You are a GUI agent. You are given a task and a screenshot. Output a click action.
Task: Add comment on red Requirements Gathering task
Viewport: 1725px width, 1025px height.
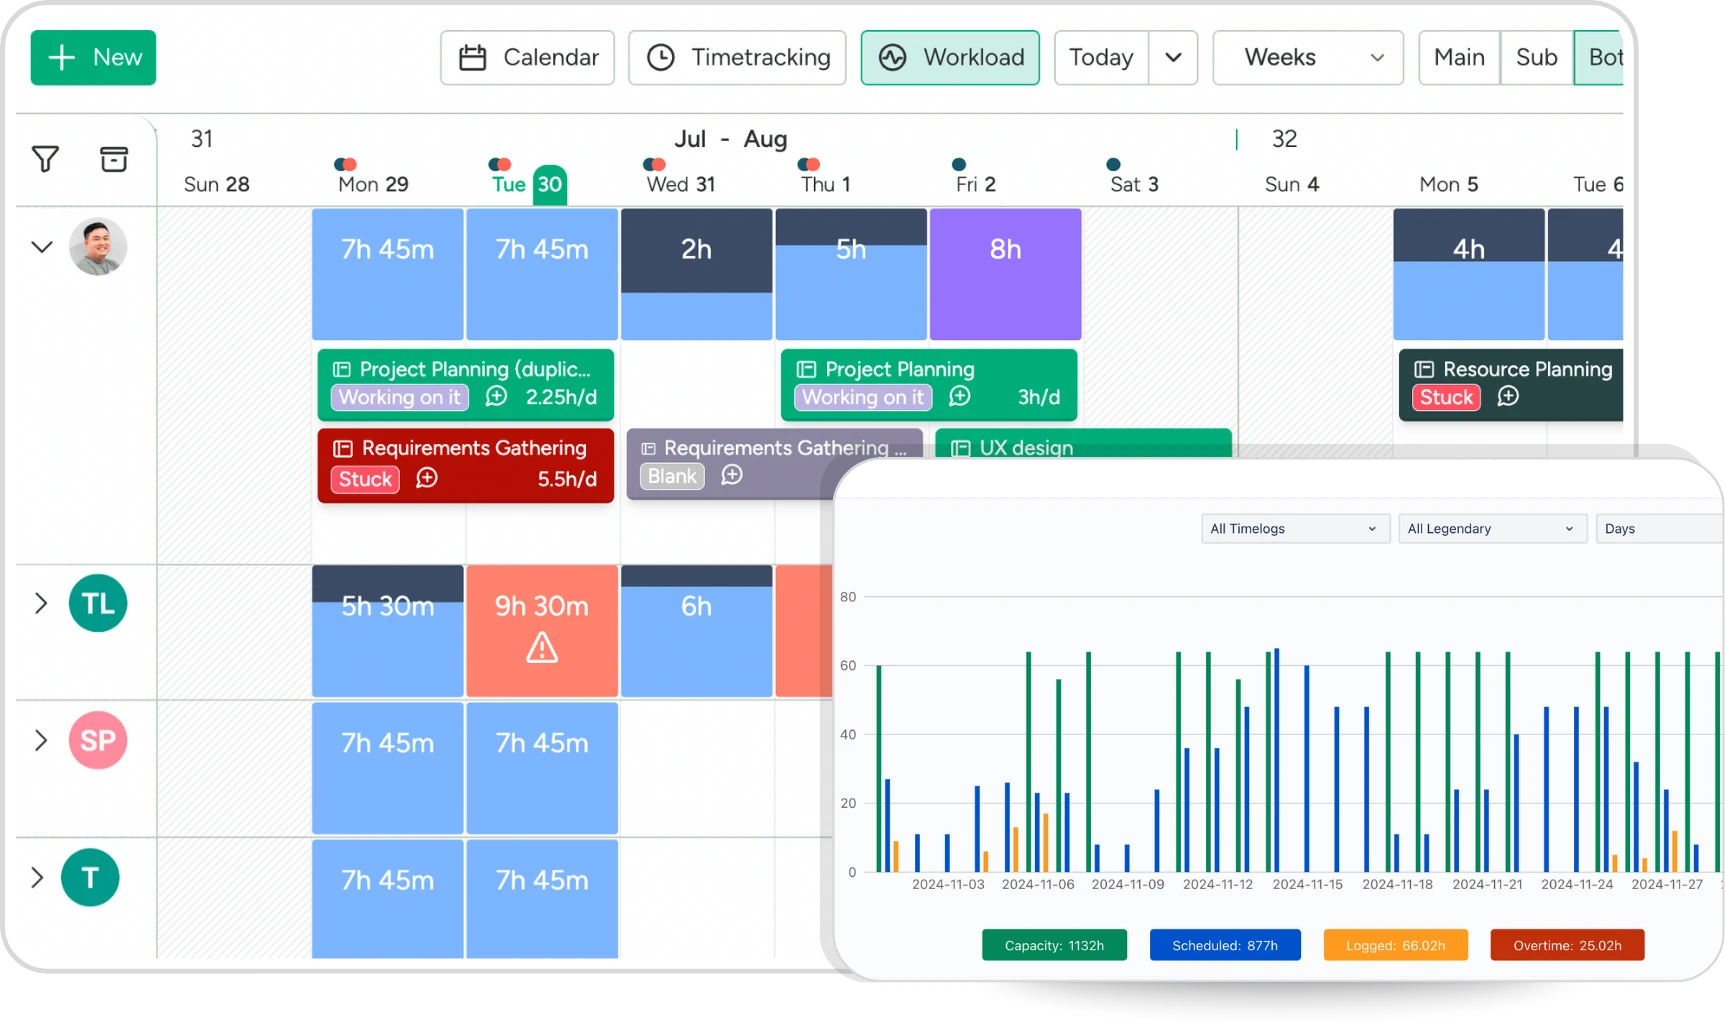[427, 478]
